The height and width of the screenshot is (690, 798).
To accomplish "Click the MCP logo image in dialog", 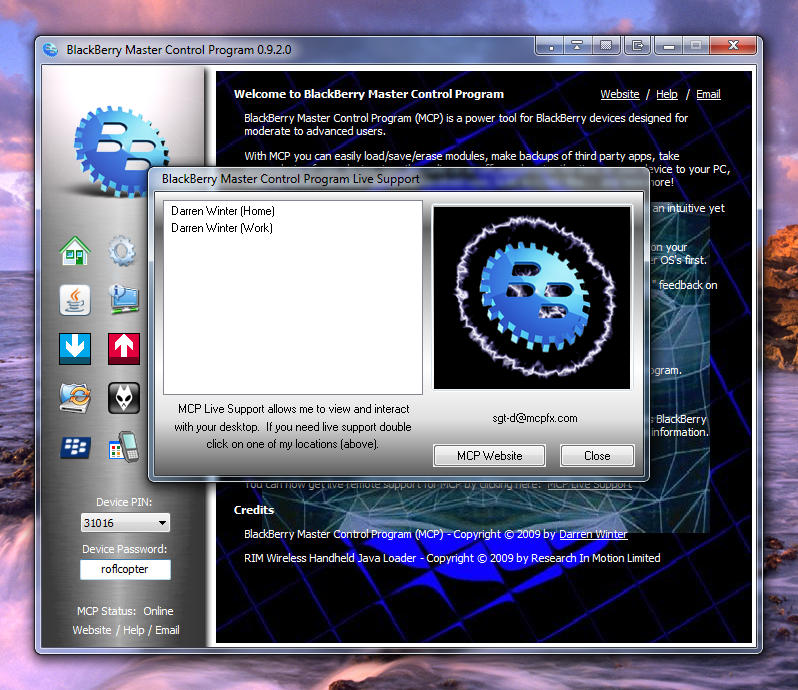I will (531, 298).
